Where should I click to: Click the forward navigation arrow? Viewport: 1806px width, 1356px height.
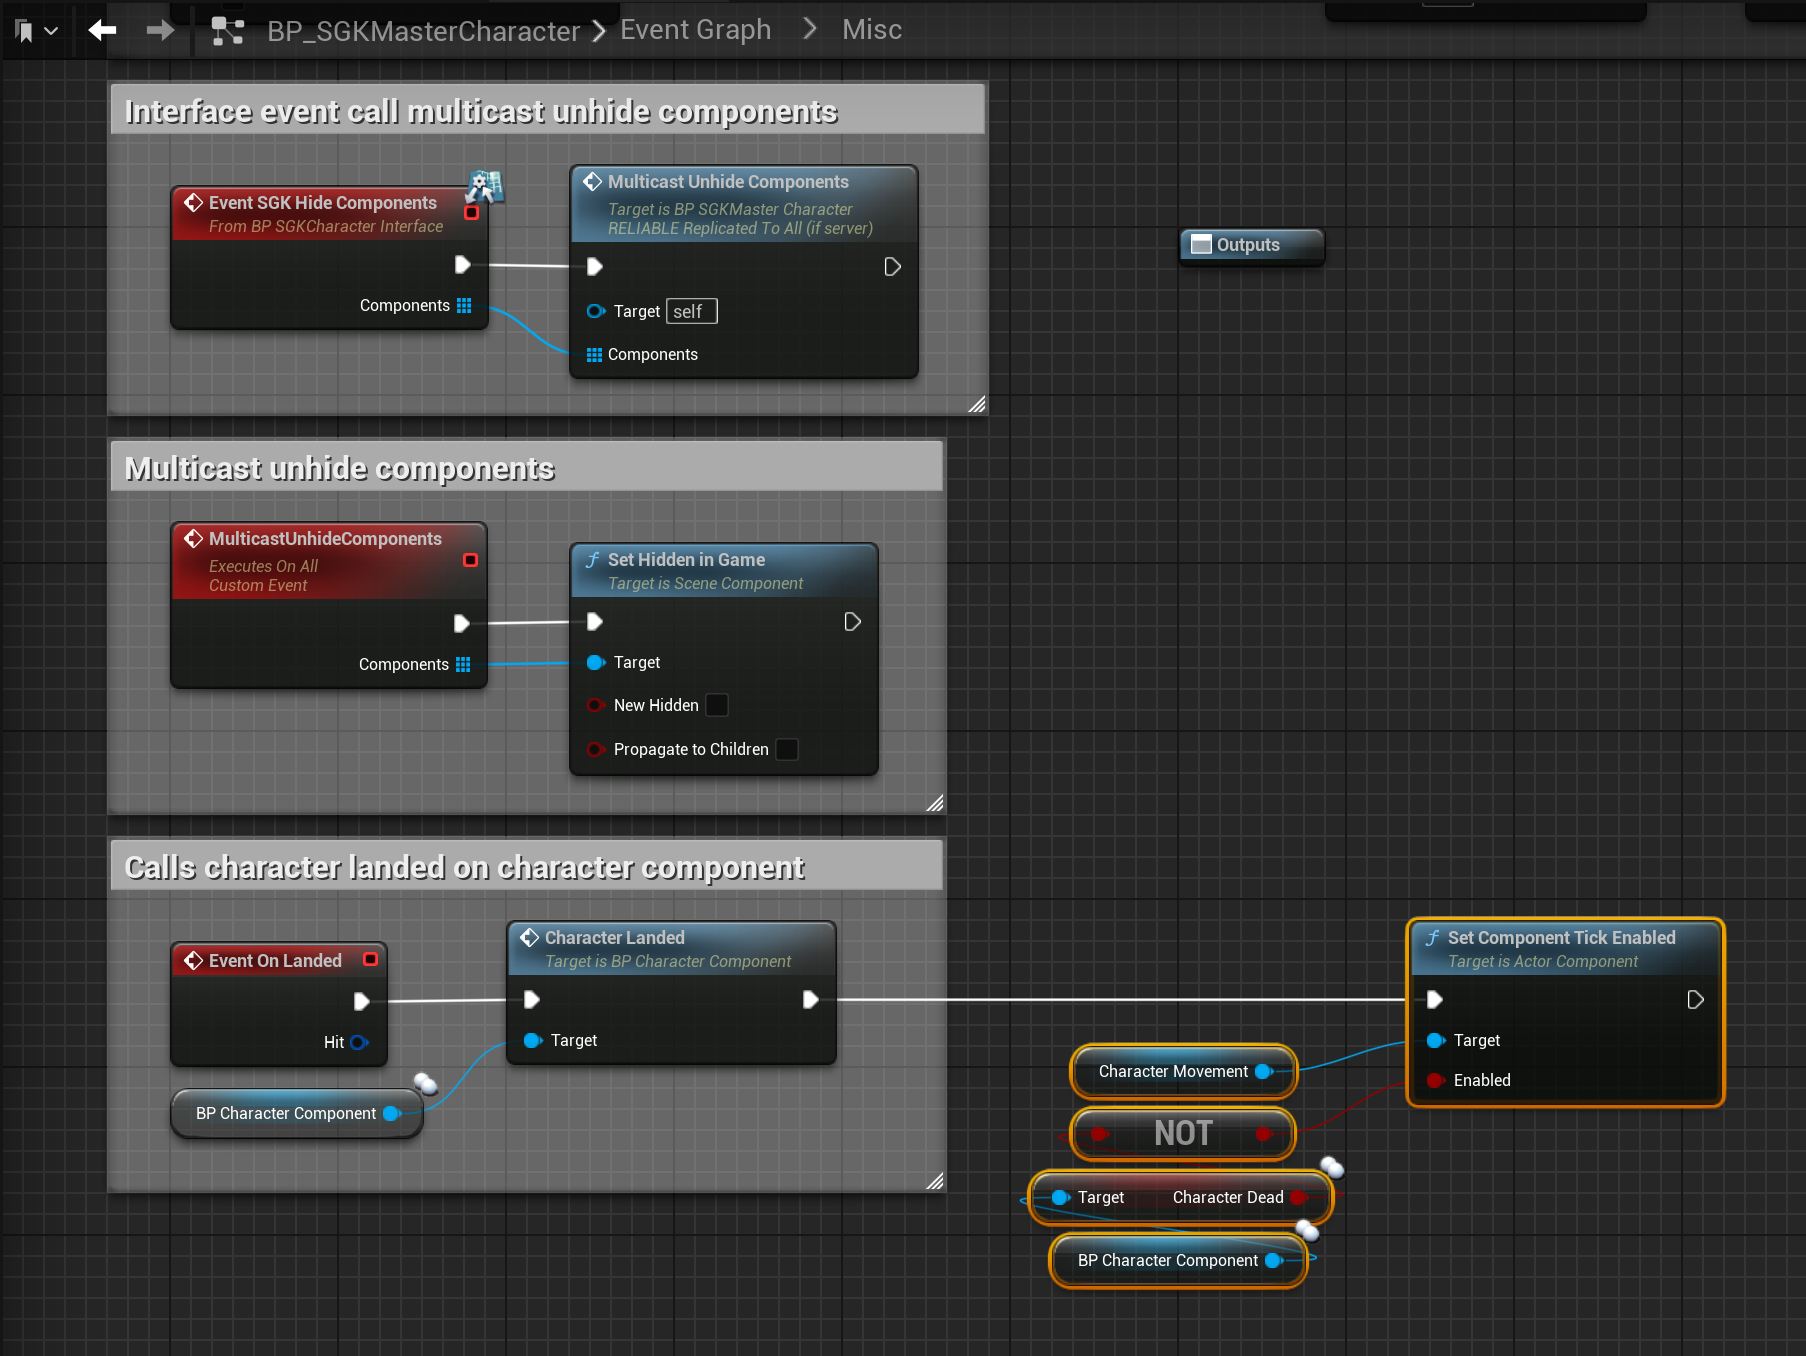tap(160, 31)
